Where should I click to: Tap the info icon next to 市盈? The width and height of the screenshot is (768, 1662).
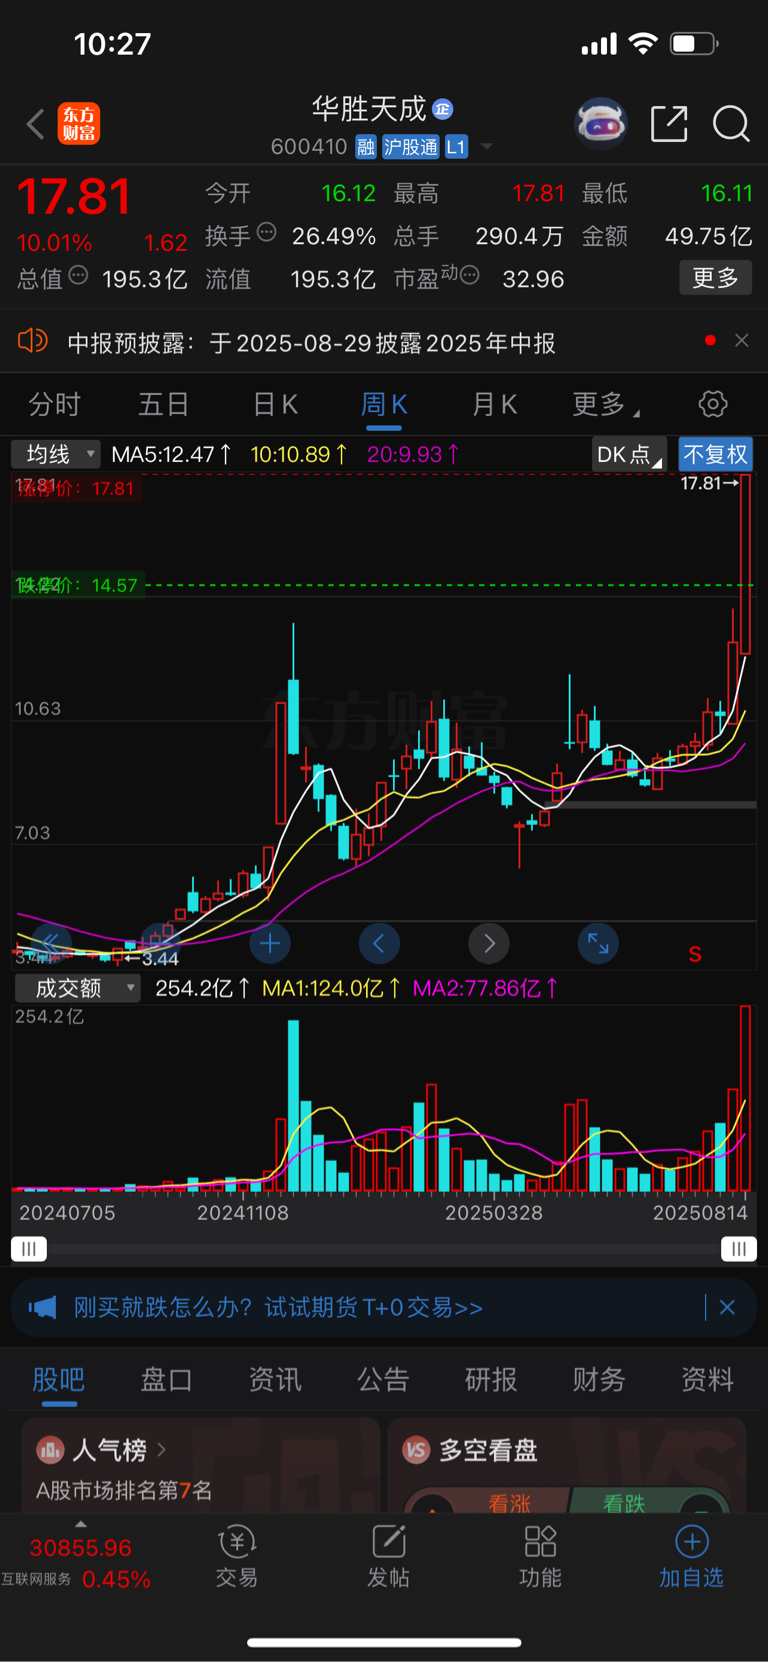tap(469, 275)
